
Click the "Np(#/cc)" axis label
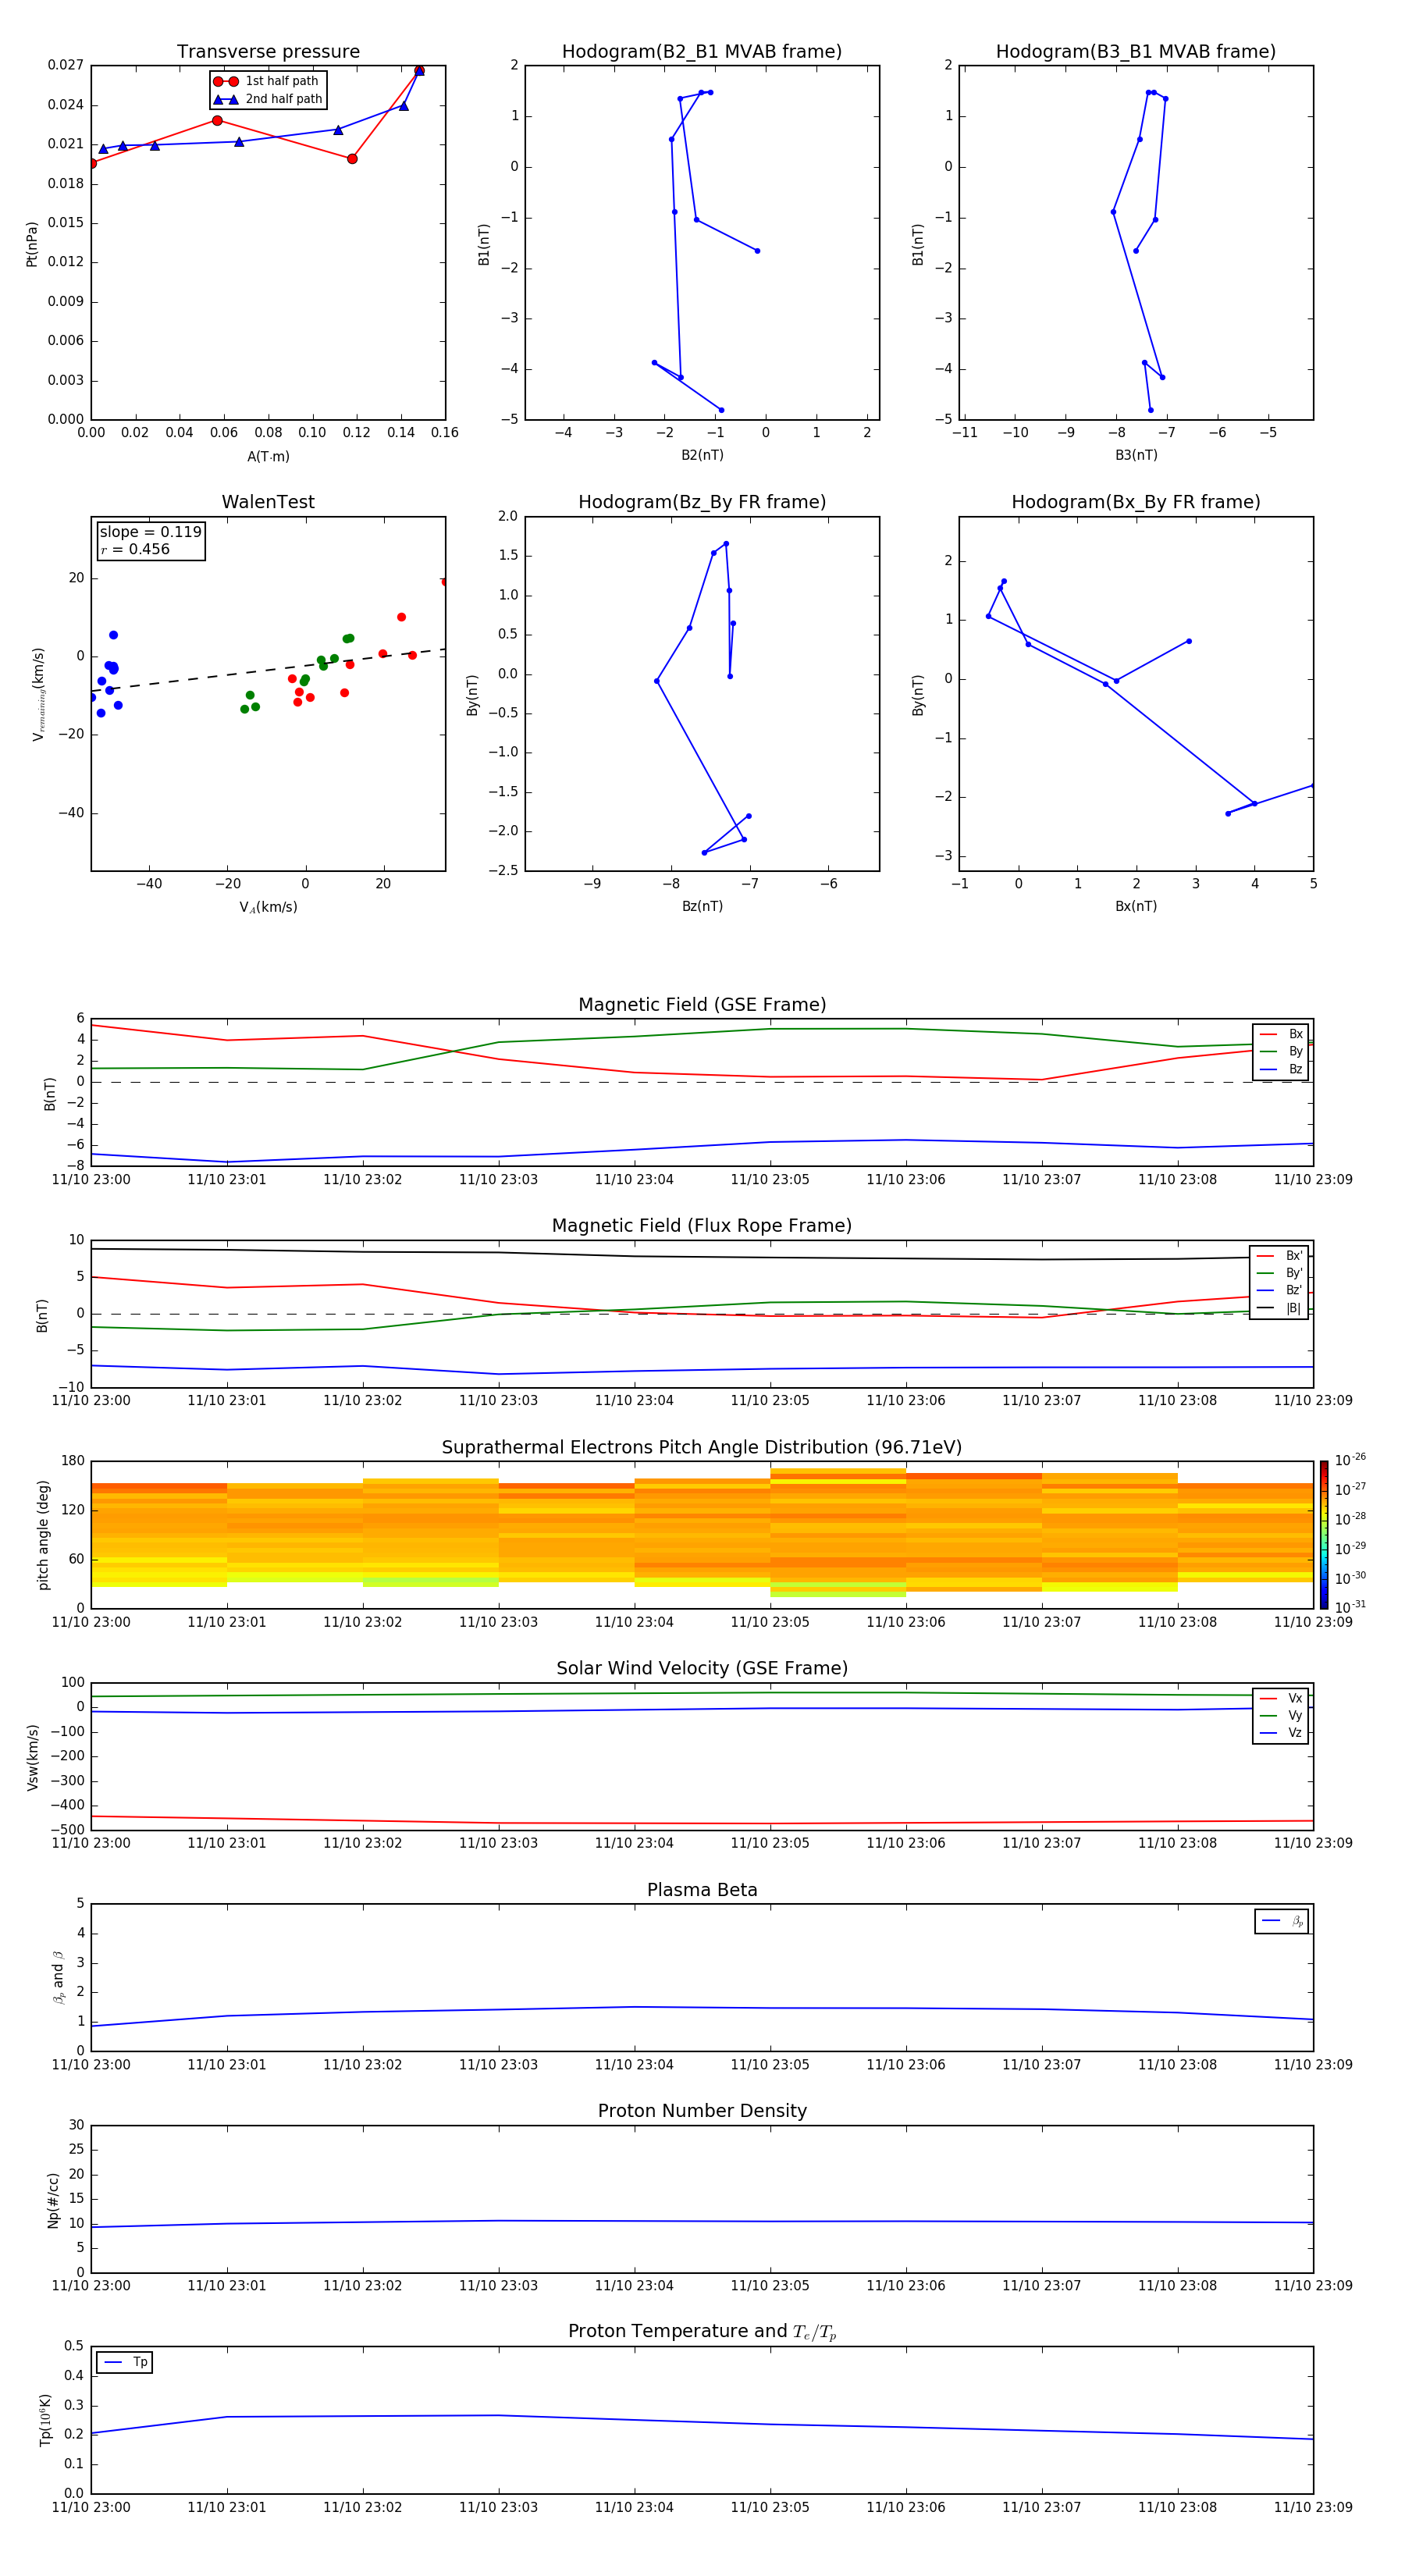click(53, 2200)
